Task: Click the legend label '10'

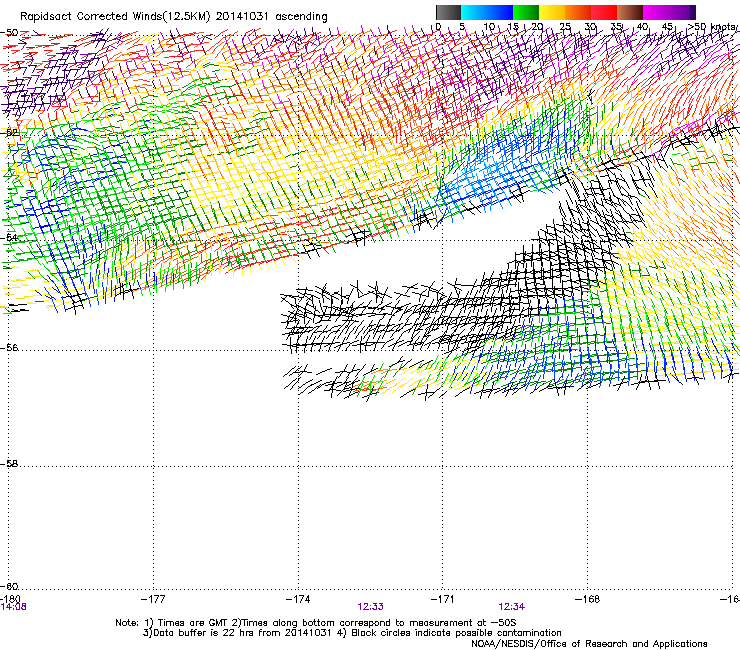Action: point(489,27)
